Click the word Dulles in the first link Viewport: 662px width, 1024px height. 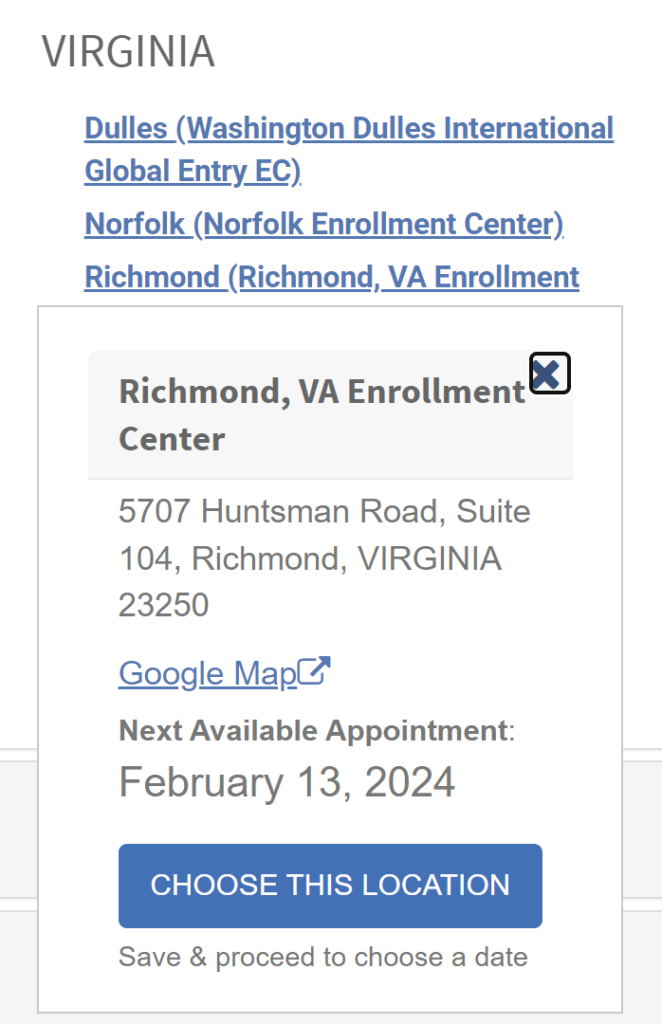point(127,129)
